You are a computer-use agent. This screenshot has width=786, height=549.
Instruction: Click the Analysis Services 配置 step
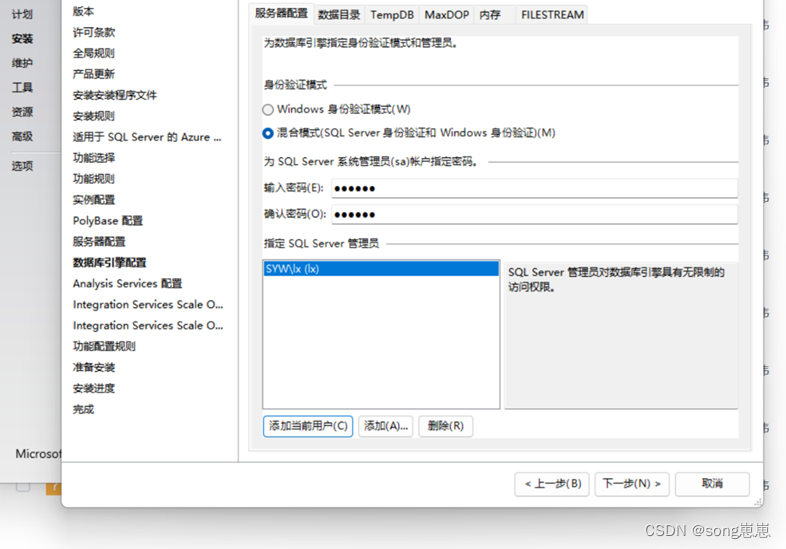(x=127, y=284)
